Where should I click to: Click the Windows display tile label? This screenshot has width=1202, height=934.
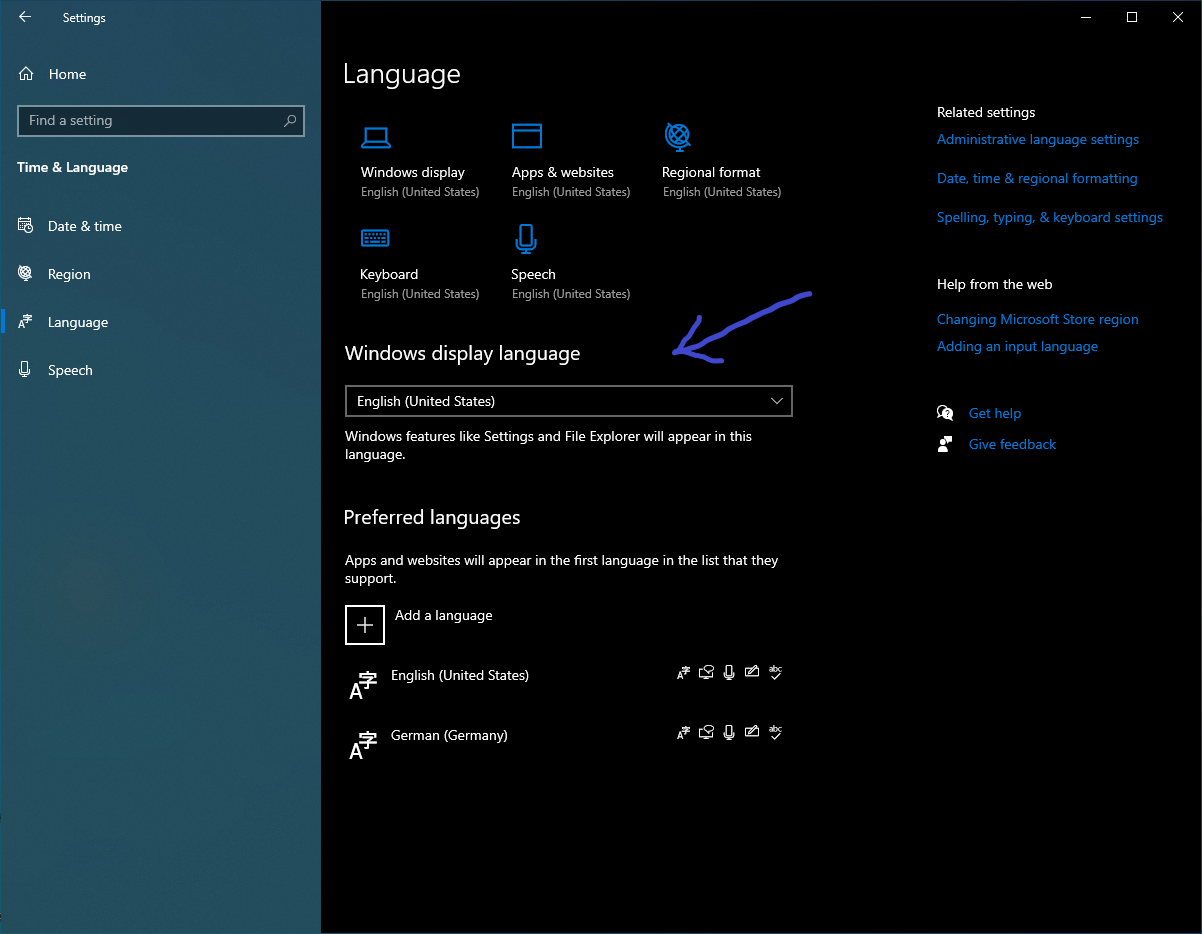click(413, 172)
